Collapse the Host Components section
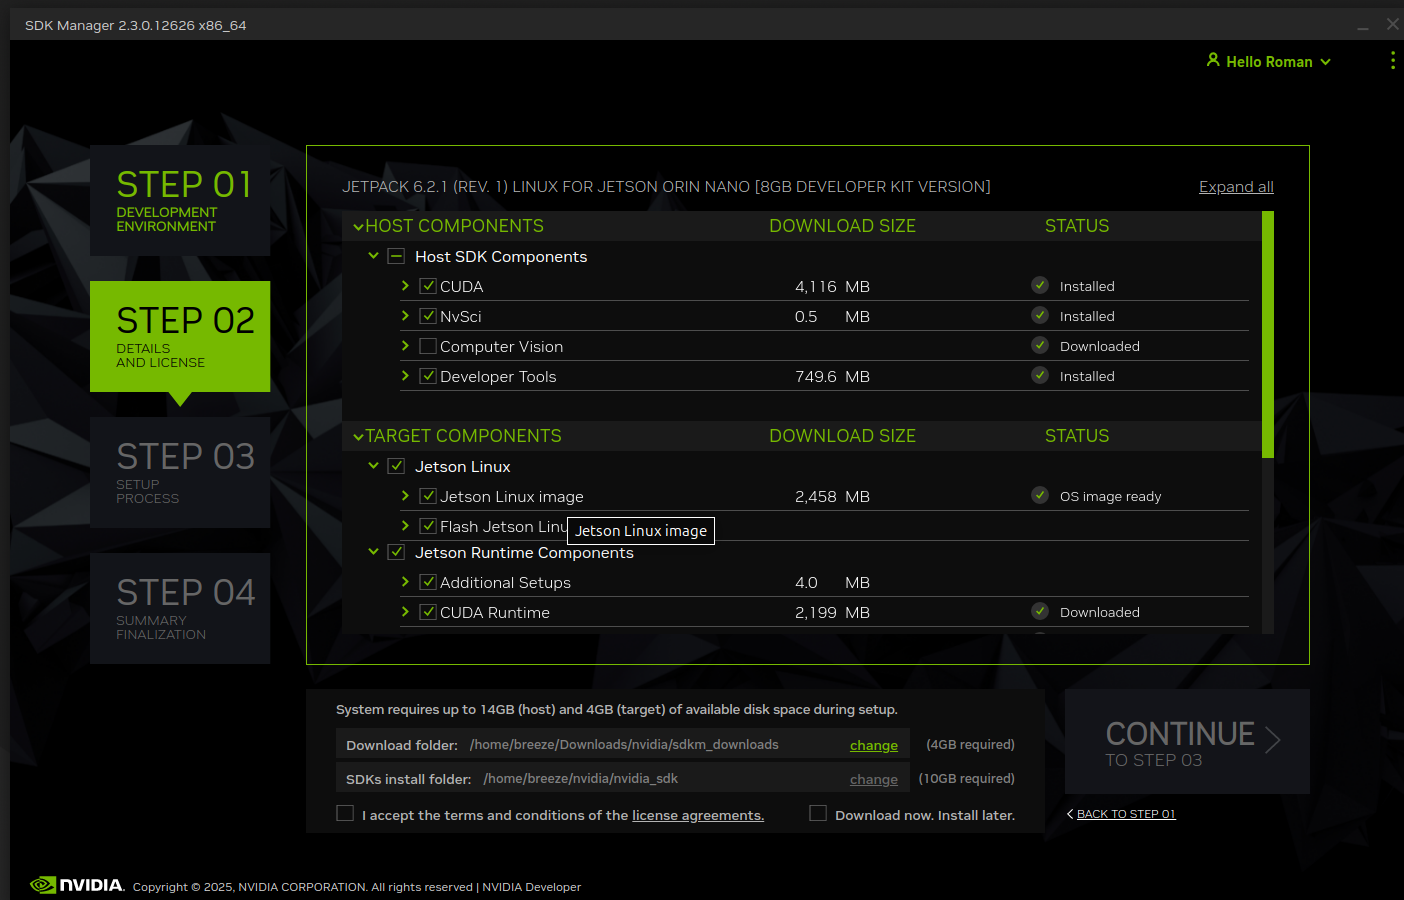This screenshot has width=1404, height=900. [x=358, y=227]
